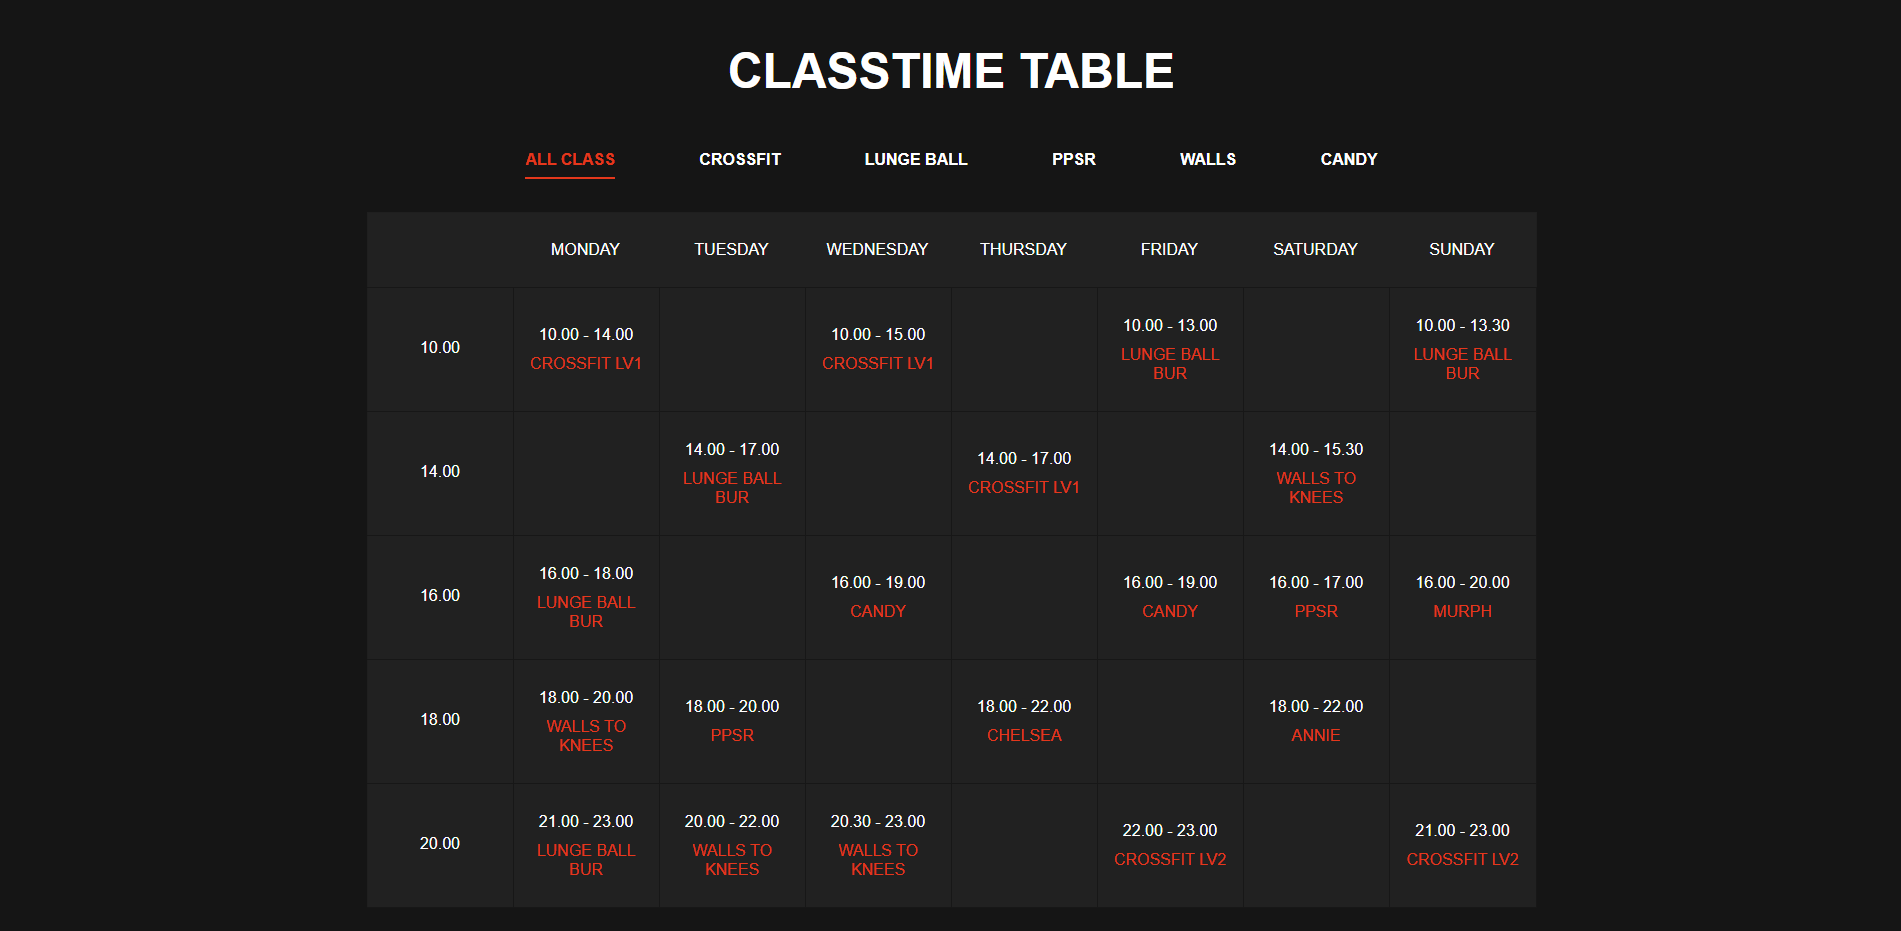Select Tuesday 14.00 LUNGE BALL BUR class

732,487
